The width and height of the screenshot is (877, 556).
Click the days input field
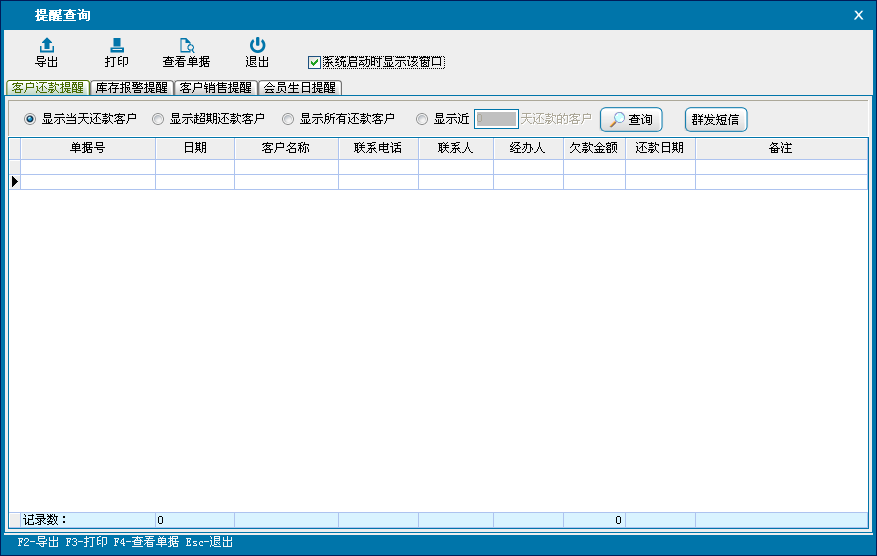[495, 119]
